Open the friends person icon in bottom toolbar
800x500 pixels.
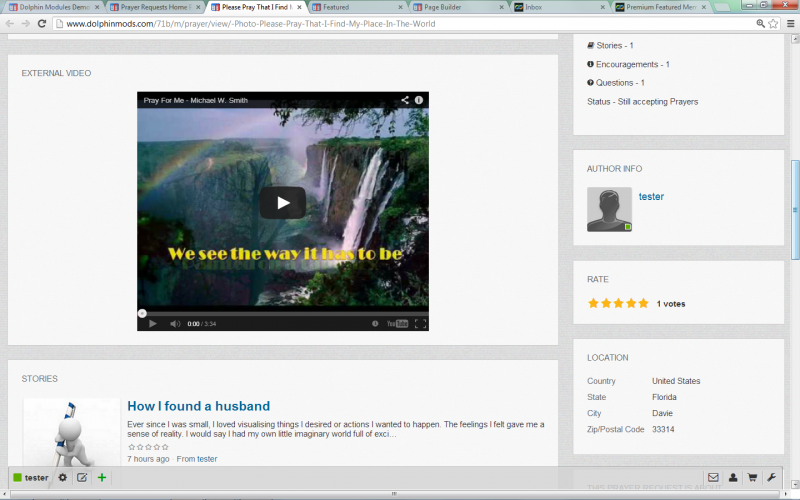[x=733, y=478]
